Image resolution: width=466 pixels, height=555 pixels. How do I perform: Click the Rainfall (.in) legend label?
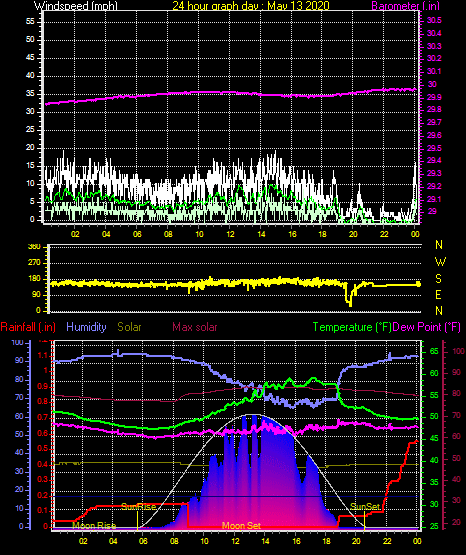(x=28, y=327)
